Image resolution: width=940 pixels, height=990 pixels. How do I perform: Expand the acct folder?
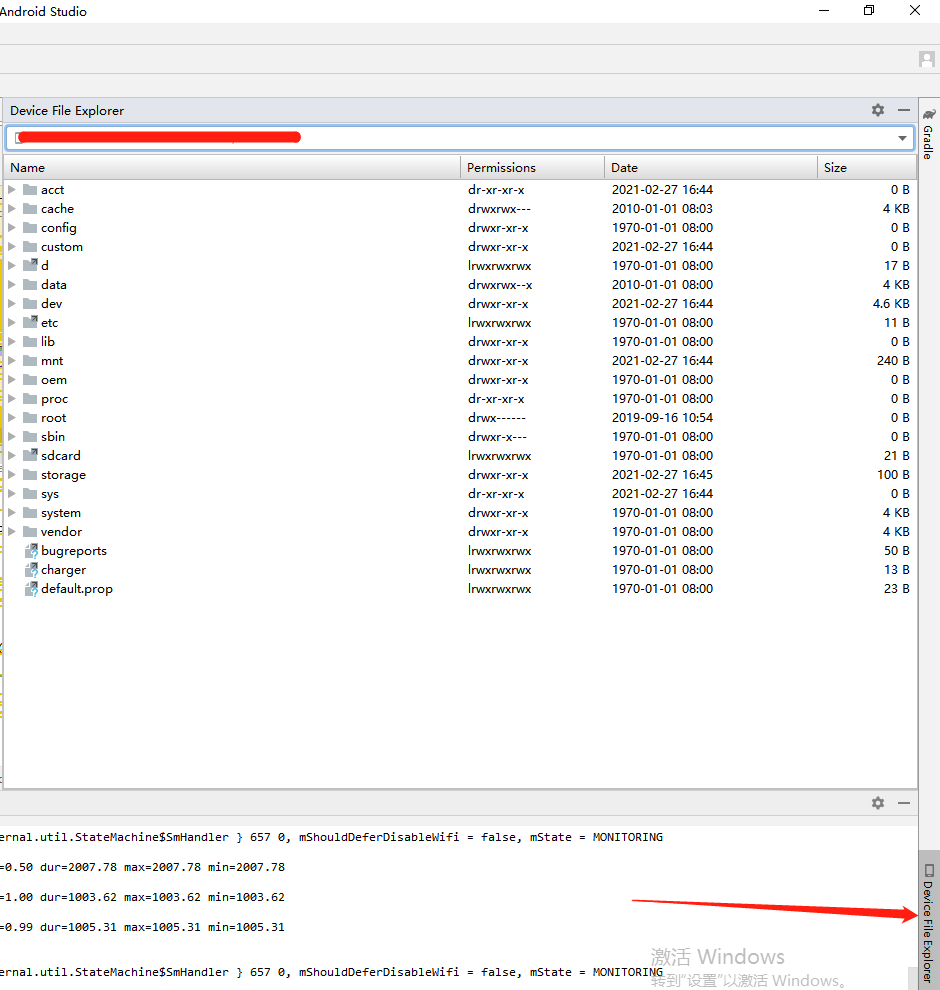click(12, 190)
